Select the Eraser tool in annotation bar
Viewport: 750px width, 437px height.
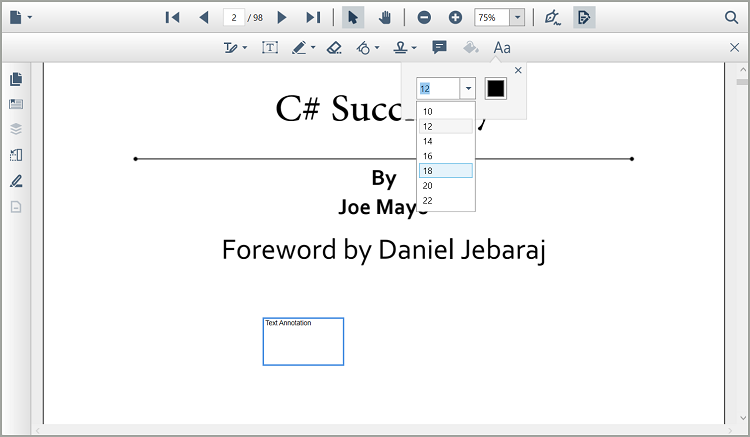click(x=334, y=47)
